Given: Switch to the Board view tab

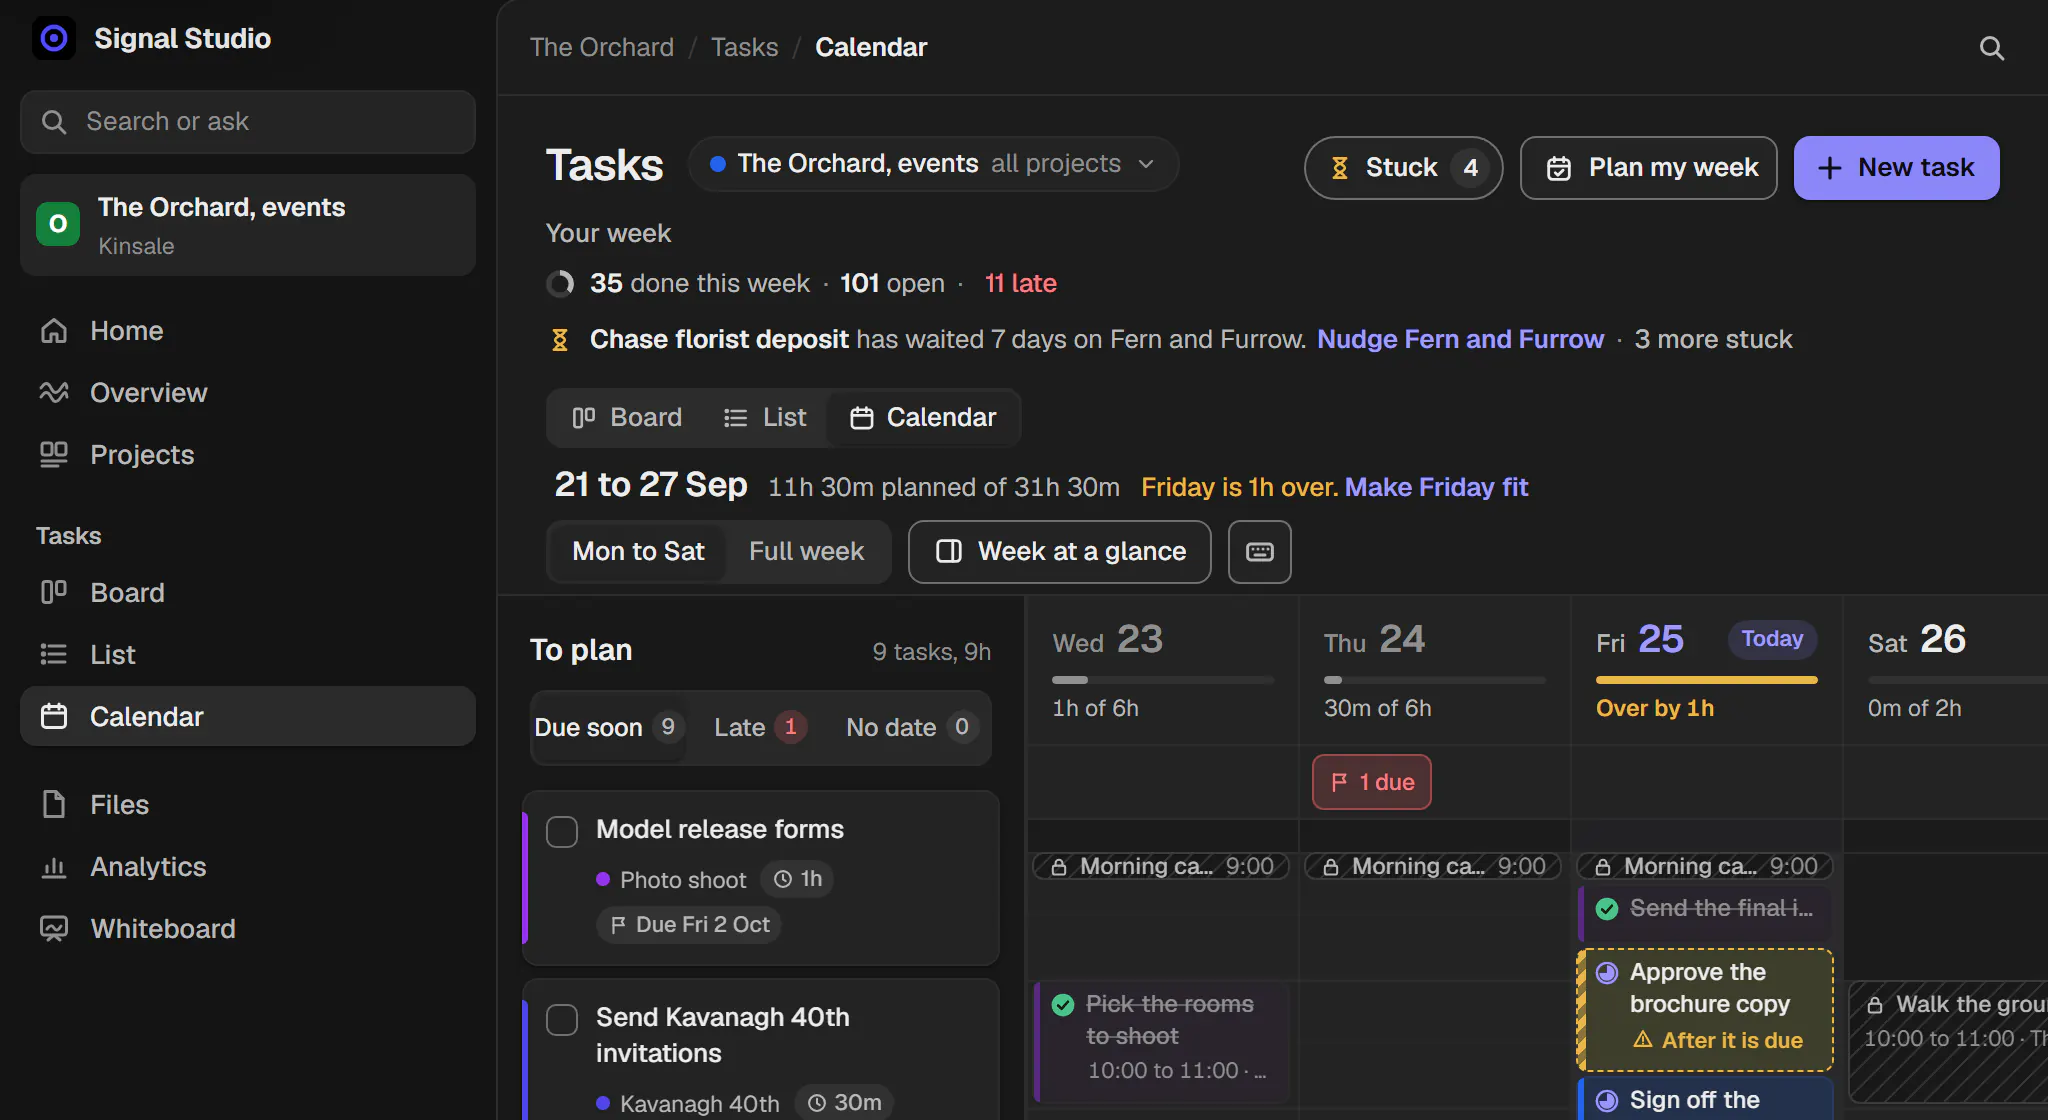Looking at the screenshot, I should tap(627, 417).
